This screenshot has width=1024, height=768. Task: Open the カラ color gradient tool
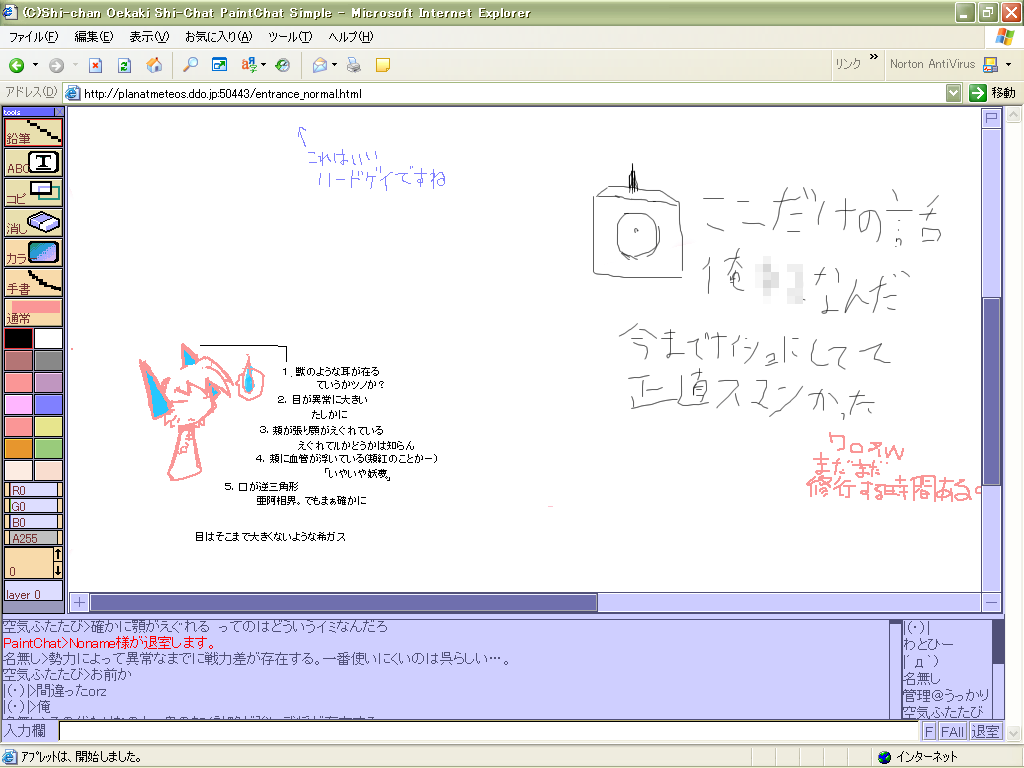tap(33, 253)
